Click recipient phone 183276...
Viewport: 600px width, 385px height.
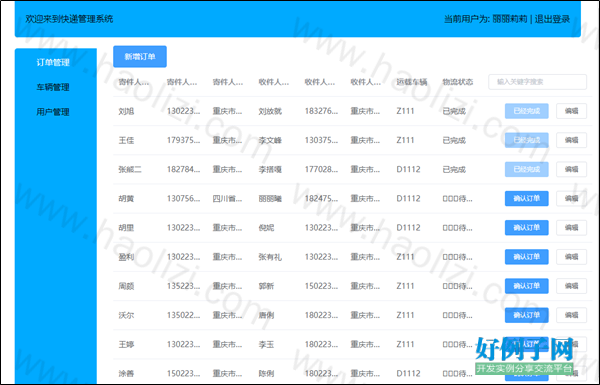point(321,111)
